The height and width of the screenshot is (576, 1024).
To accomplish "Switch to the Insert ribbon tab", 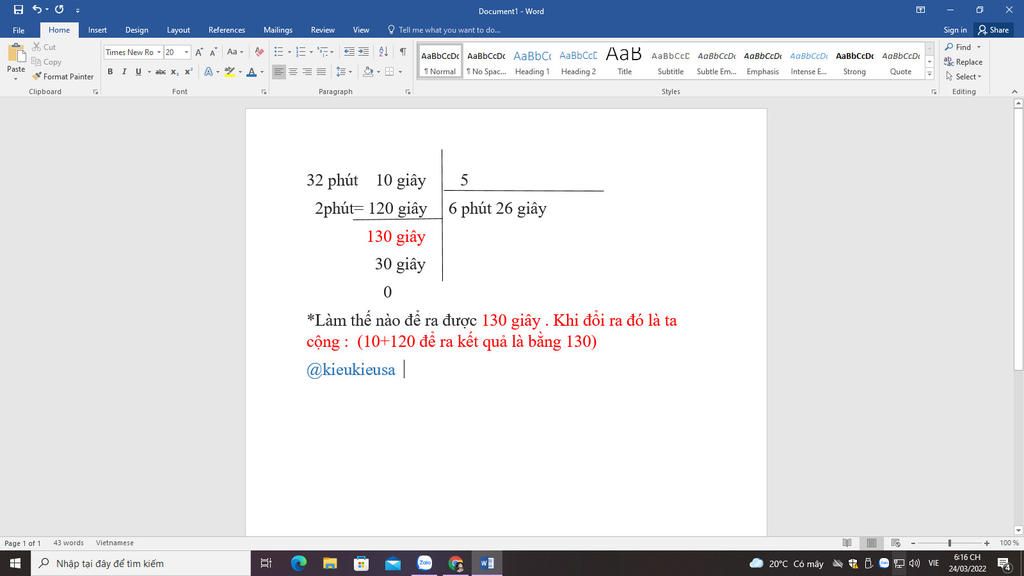I will 97,30.
